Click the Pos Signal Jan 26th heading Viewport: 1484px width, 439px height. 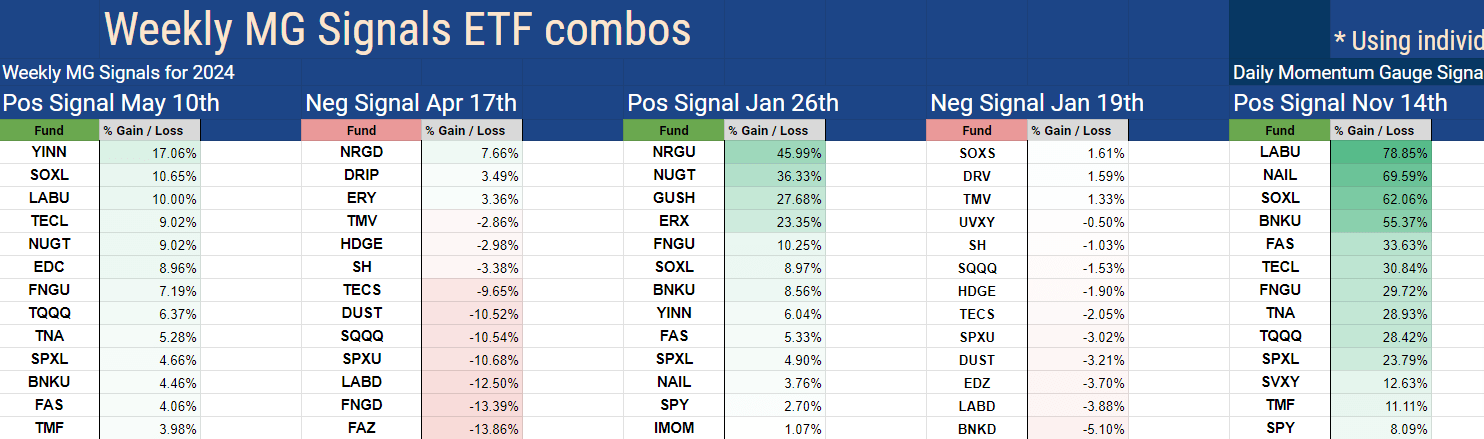coord(733,103)
